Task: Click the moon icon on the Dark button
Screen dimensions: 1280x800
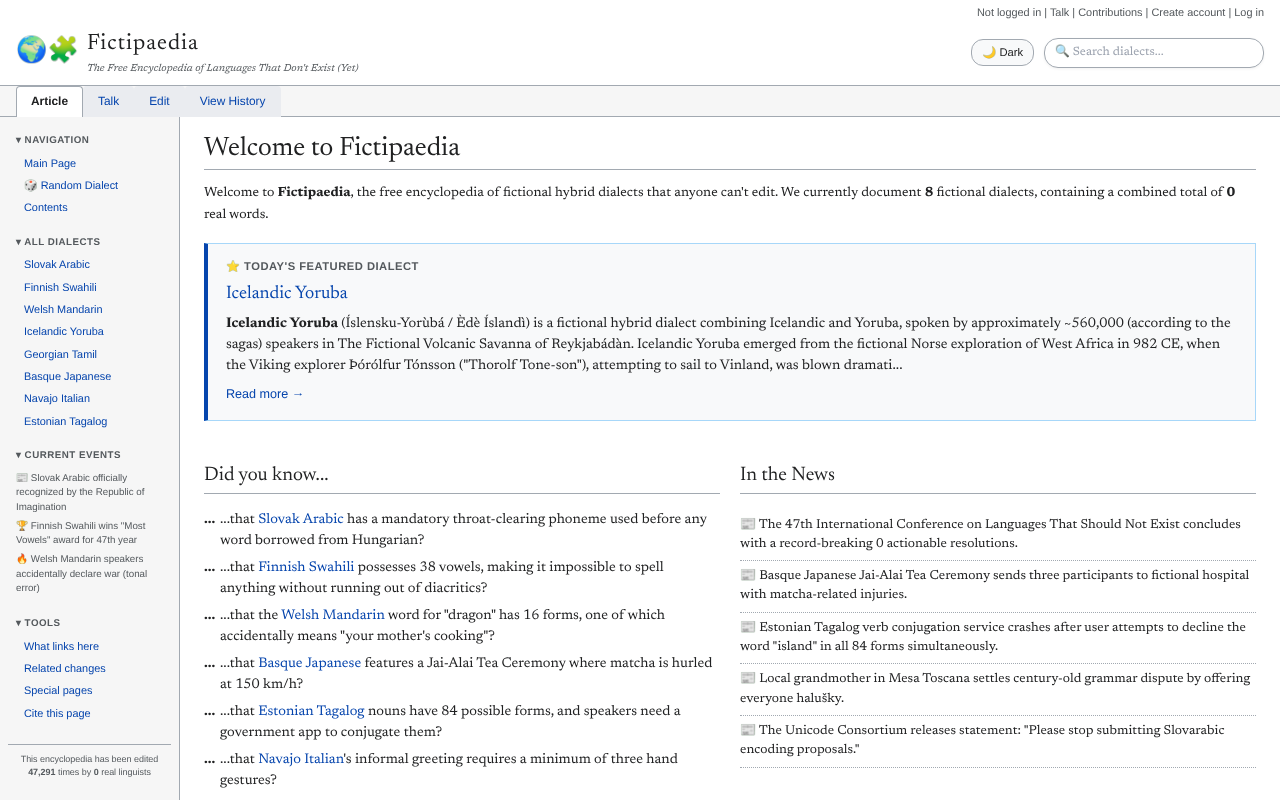Action: (990, 51)
